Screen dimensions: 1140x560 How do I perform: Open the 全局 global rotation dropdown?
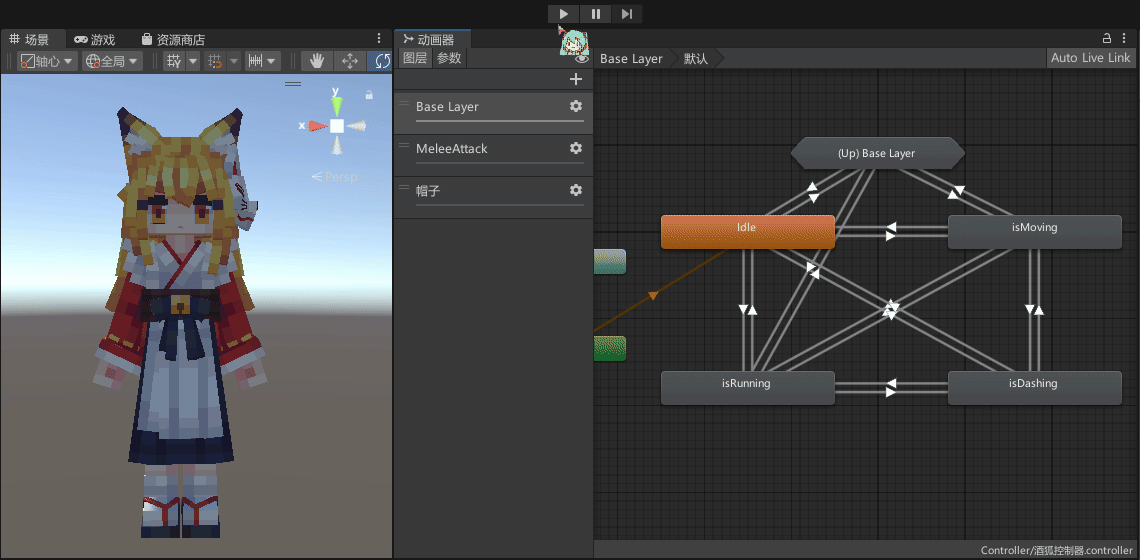pos(113,61)
